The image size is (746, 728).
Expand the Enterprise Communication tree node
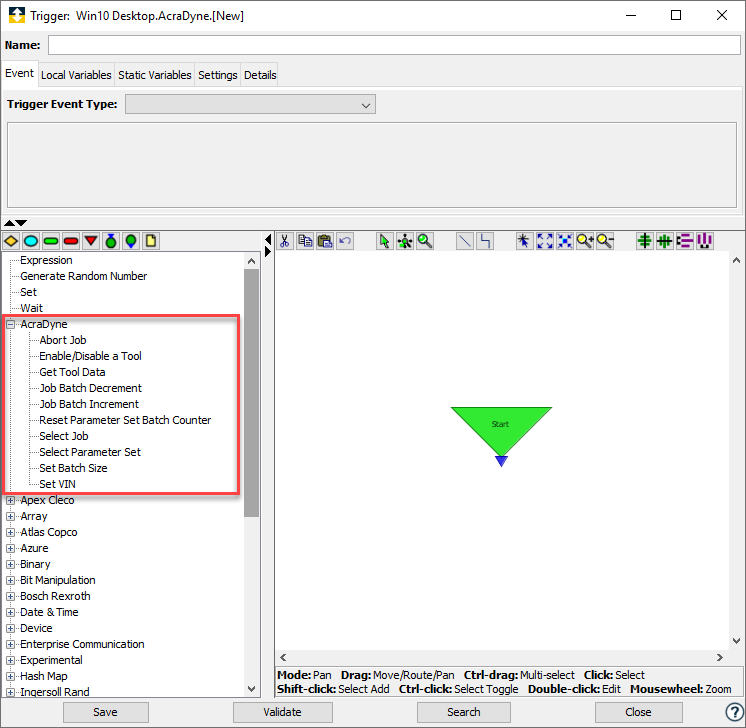10,645
